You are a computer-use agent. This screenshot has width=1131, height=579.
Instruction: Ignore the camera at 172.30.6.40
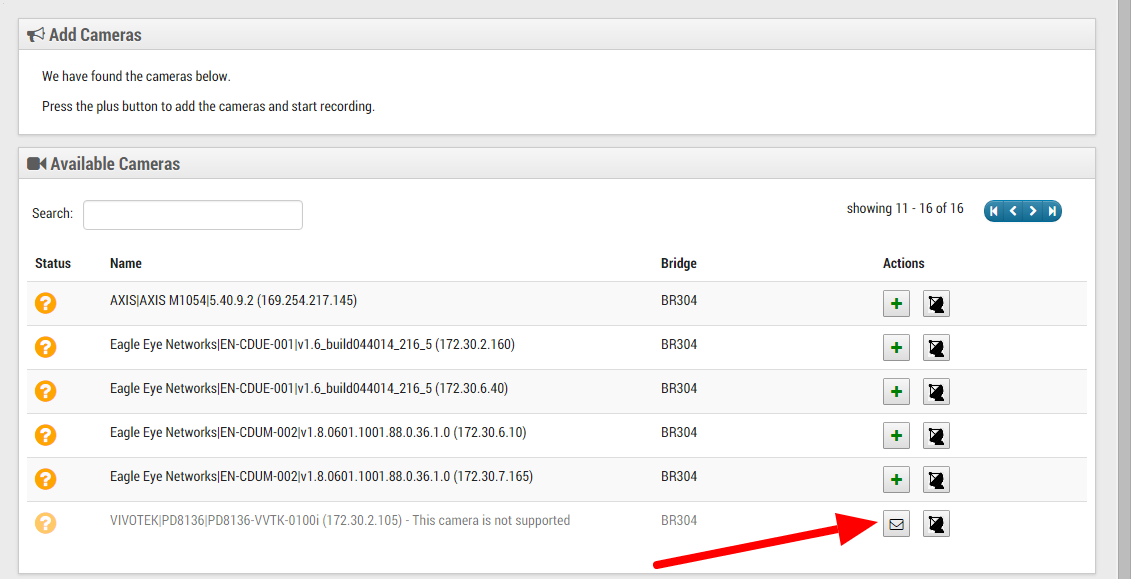pos(936,392)
